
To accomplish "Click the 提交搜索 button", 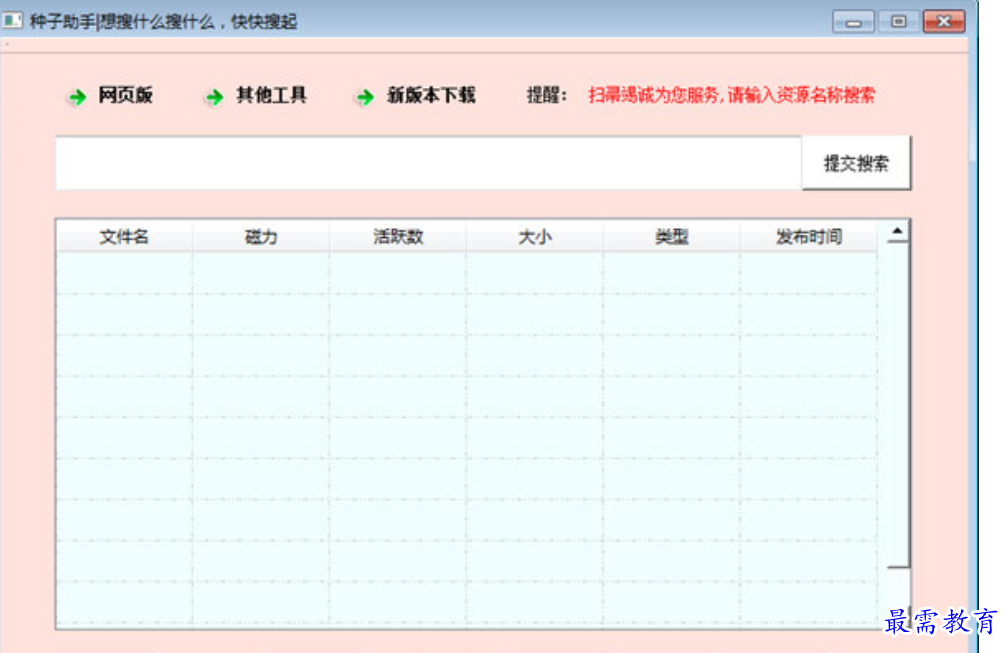I will 856,163.
